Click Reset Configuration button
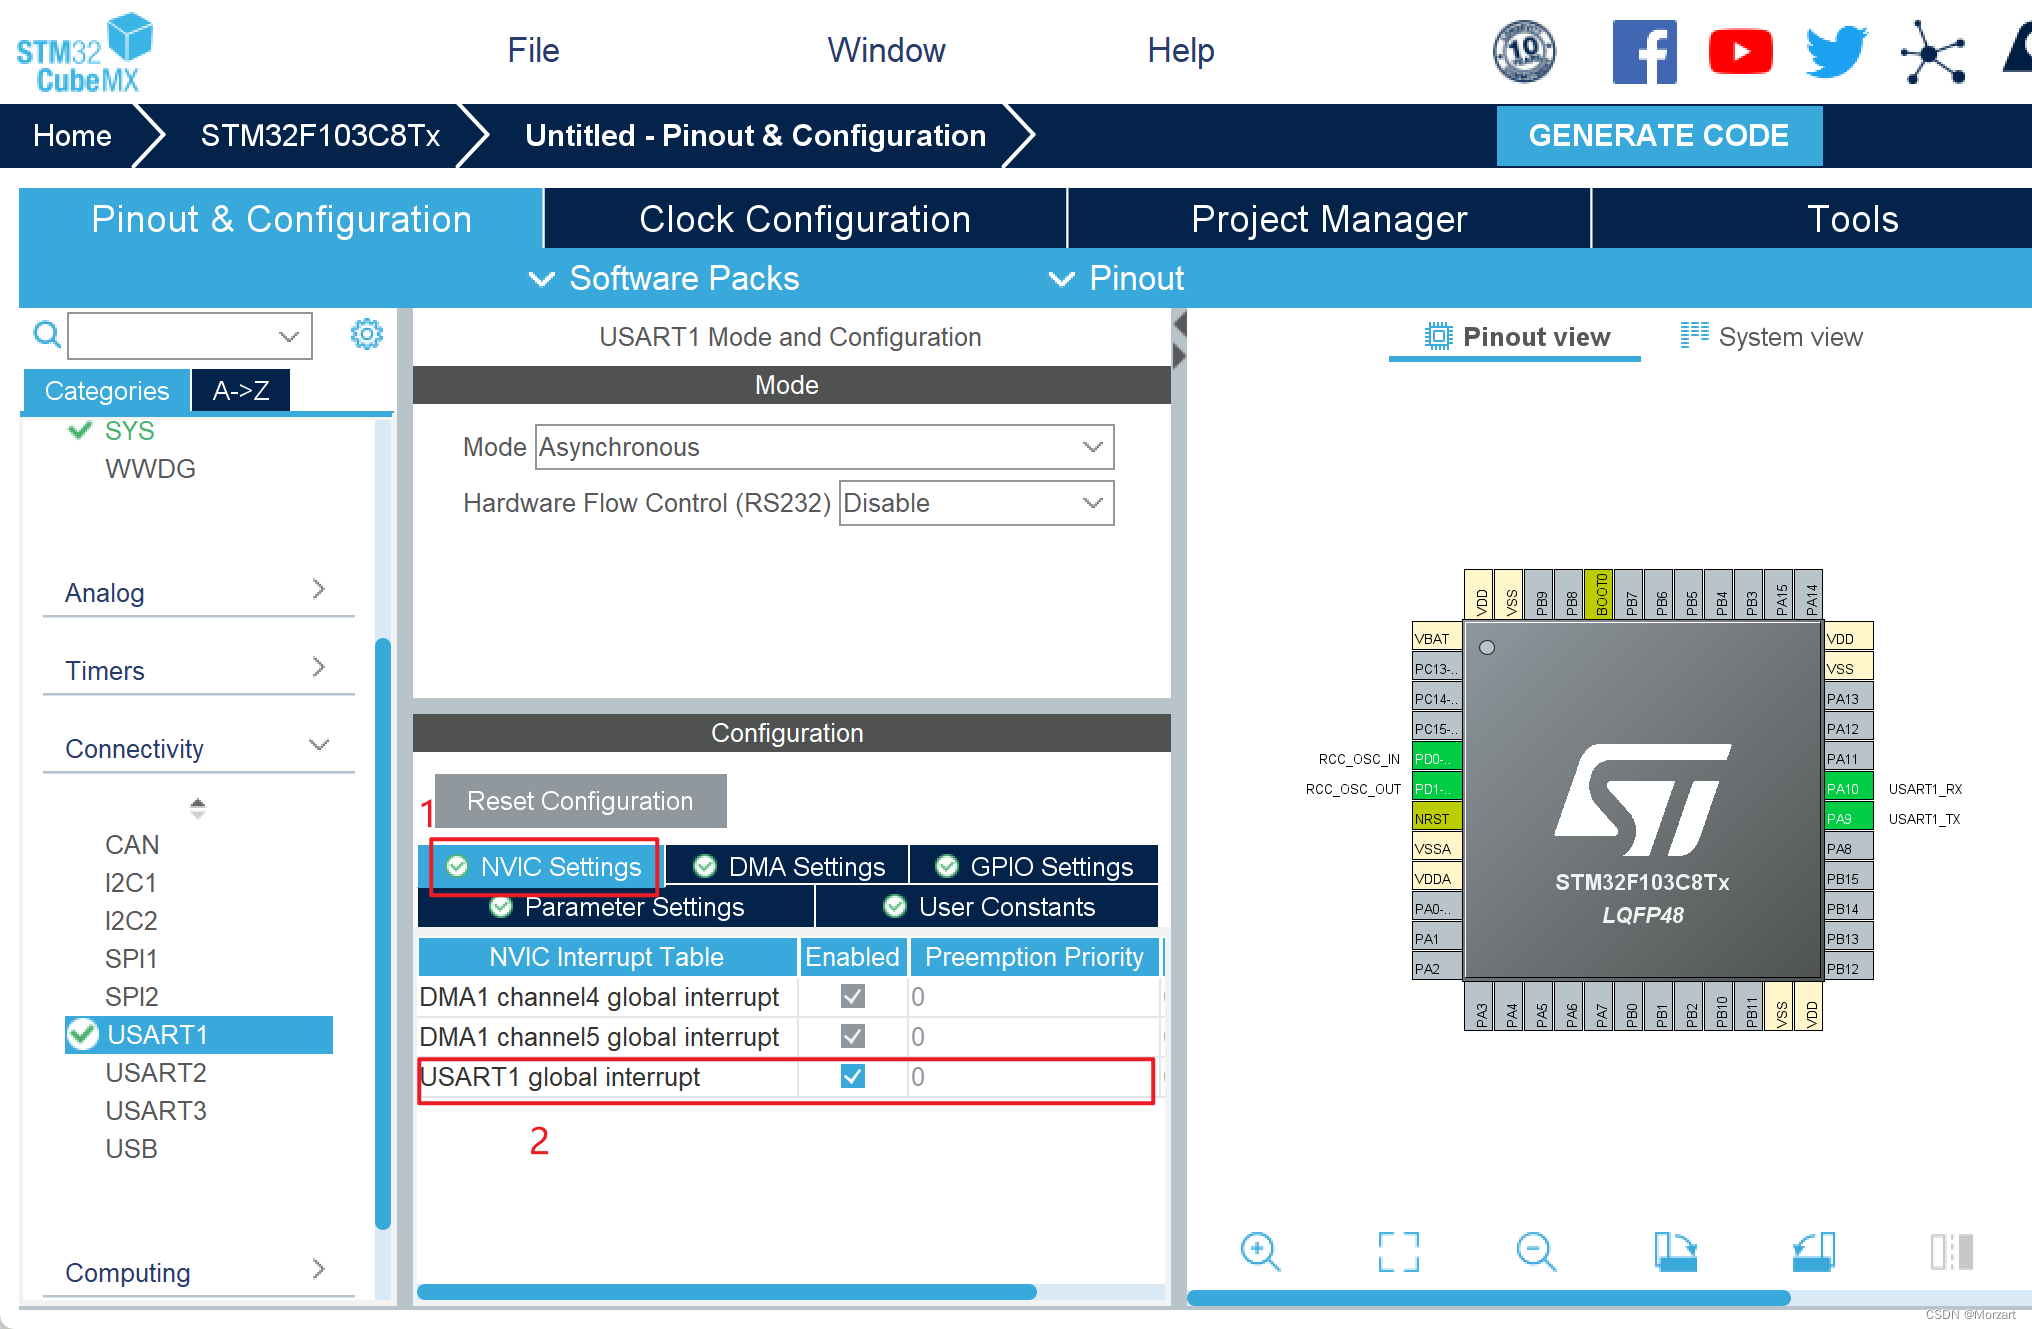Viewport: 2032px width, 1329px height. (580, 800)
